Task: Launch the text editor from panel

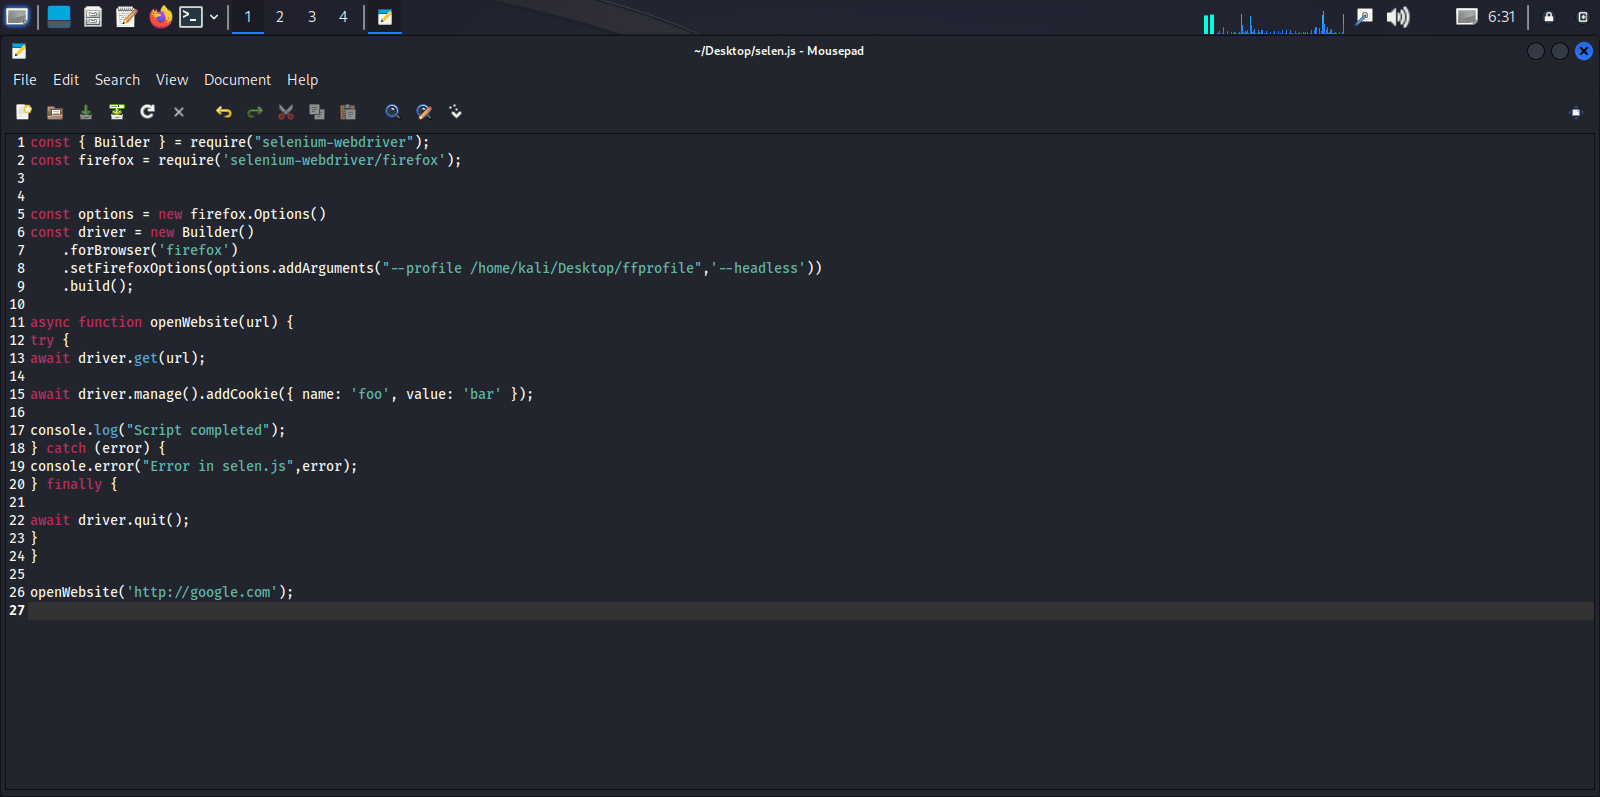Action: pos(126,17)
